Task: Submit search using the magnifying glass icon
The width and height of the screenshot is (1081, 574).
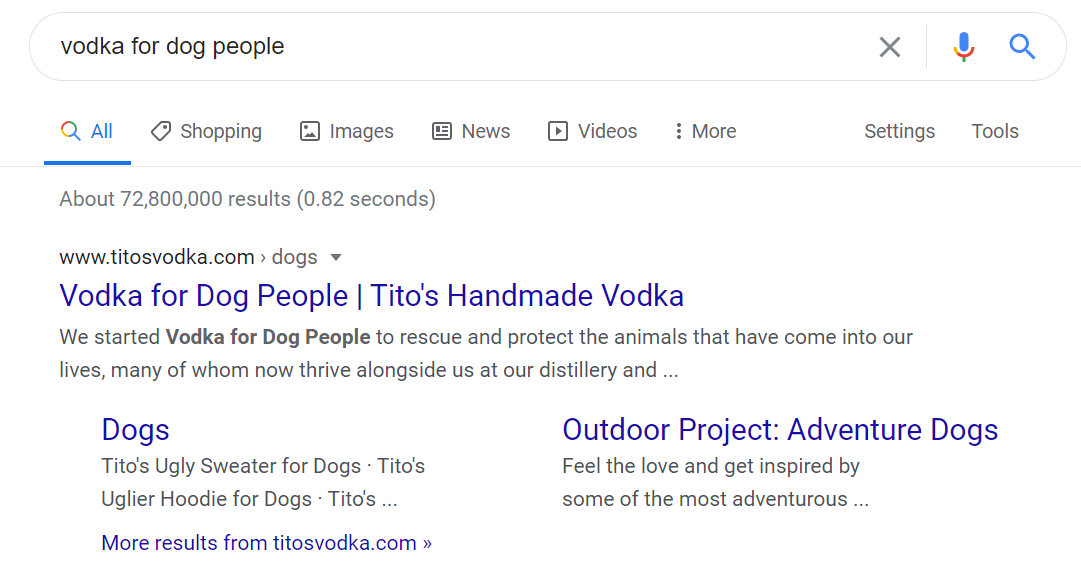Action: tap(1022, 47)
